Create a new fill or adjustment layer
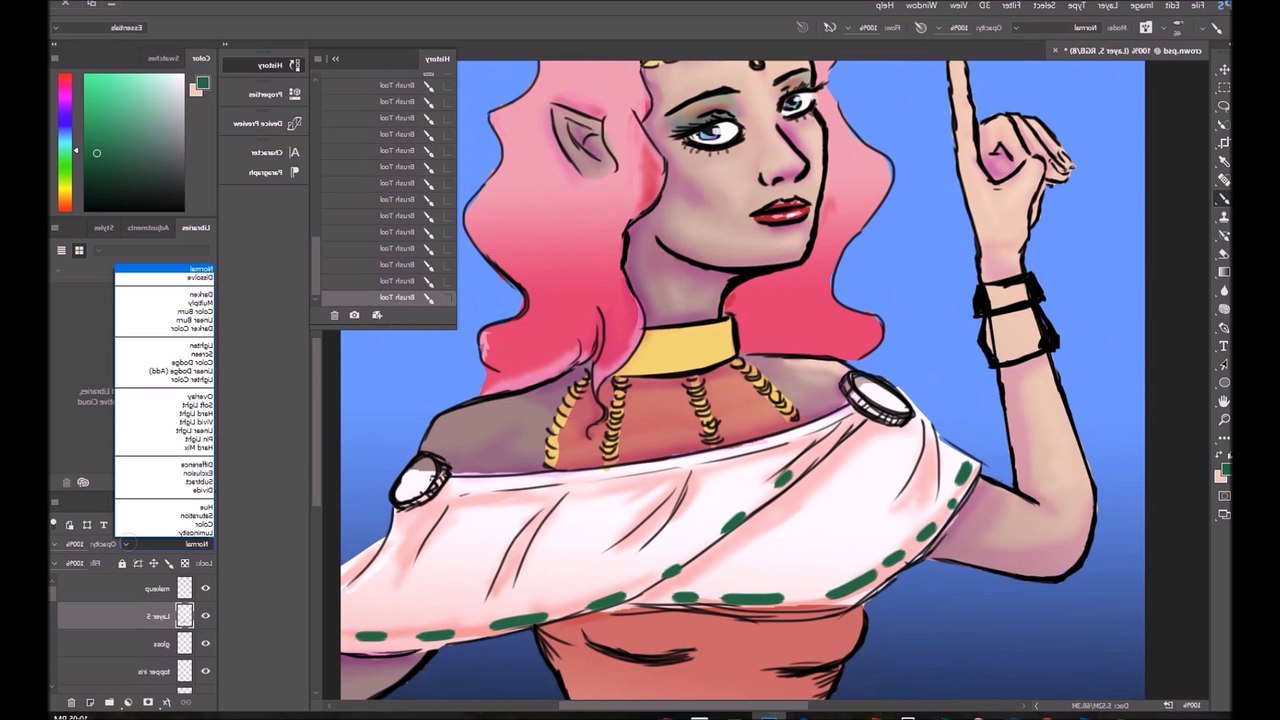This screenshot has height=720, width=1280. click(x=128, y=703)
